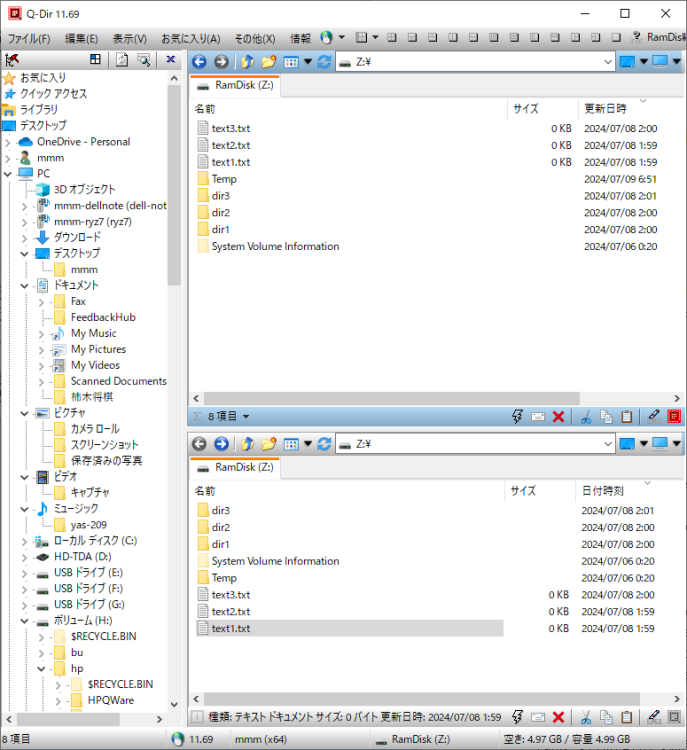Go up one folder in upper pane
Viewport: 687px width, 750px height.
[247, 62]
